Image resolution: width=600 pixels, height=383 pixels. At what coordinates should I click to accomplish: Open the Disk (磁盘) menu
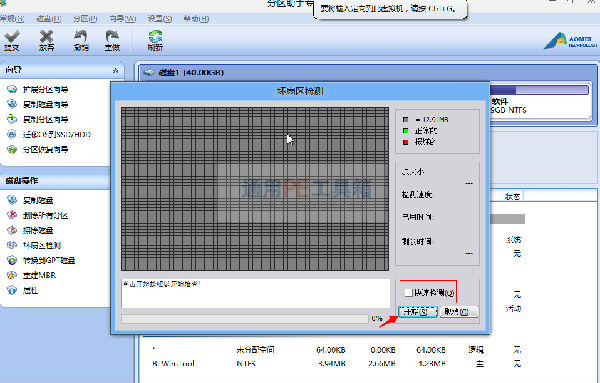coord(49,18)
